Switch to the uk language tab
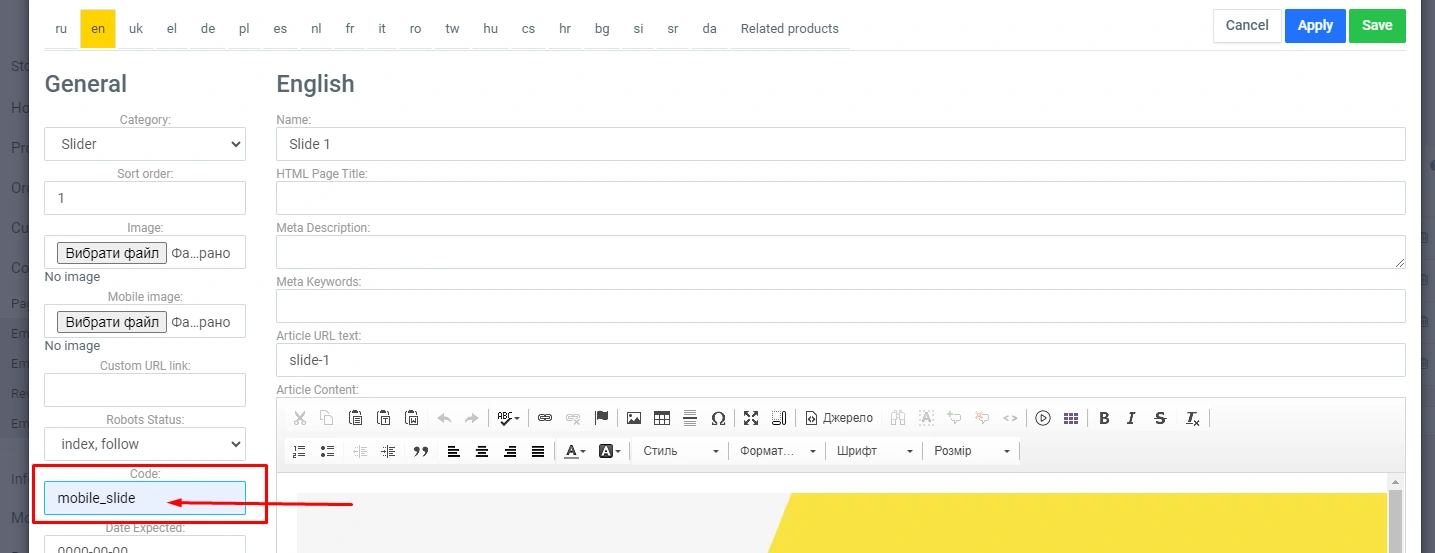The image size is (1435, 553). tap(136, 29)
